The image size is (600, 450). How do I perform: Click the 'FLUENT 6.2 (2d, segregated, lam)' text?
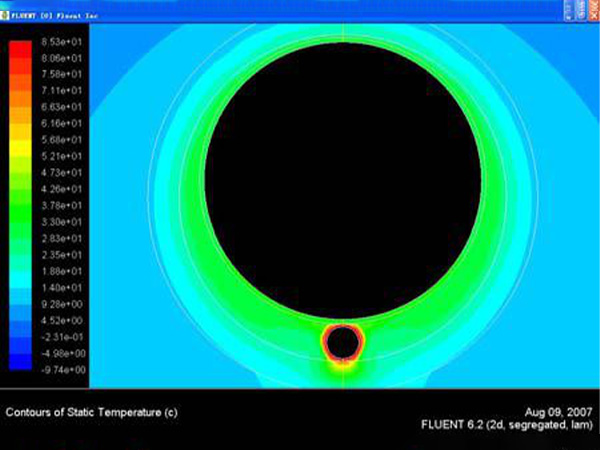[507, 427]
